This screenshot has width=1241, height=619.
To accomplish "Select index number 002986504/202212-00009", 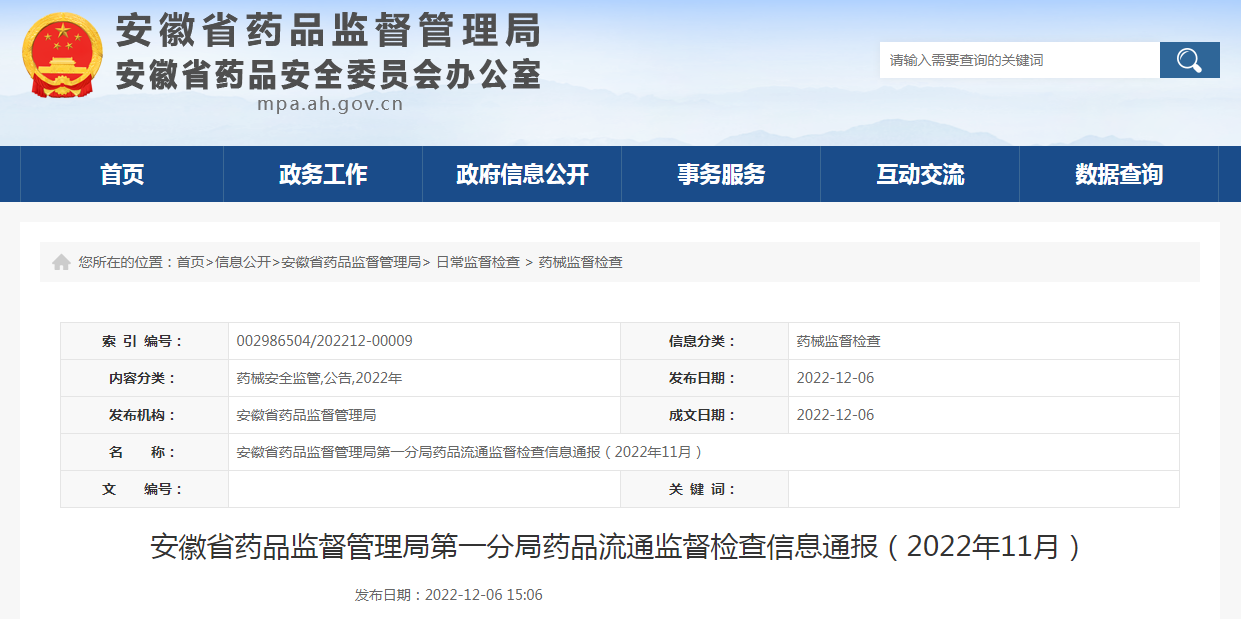I will (325, 341).
